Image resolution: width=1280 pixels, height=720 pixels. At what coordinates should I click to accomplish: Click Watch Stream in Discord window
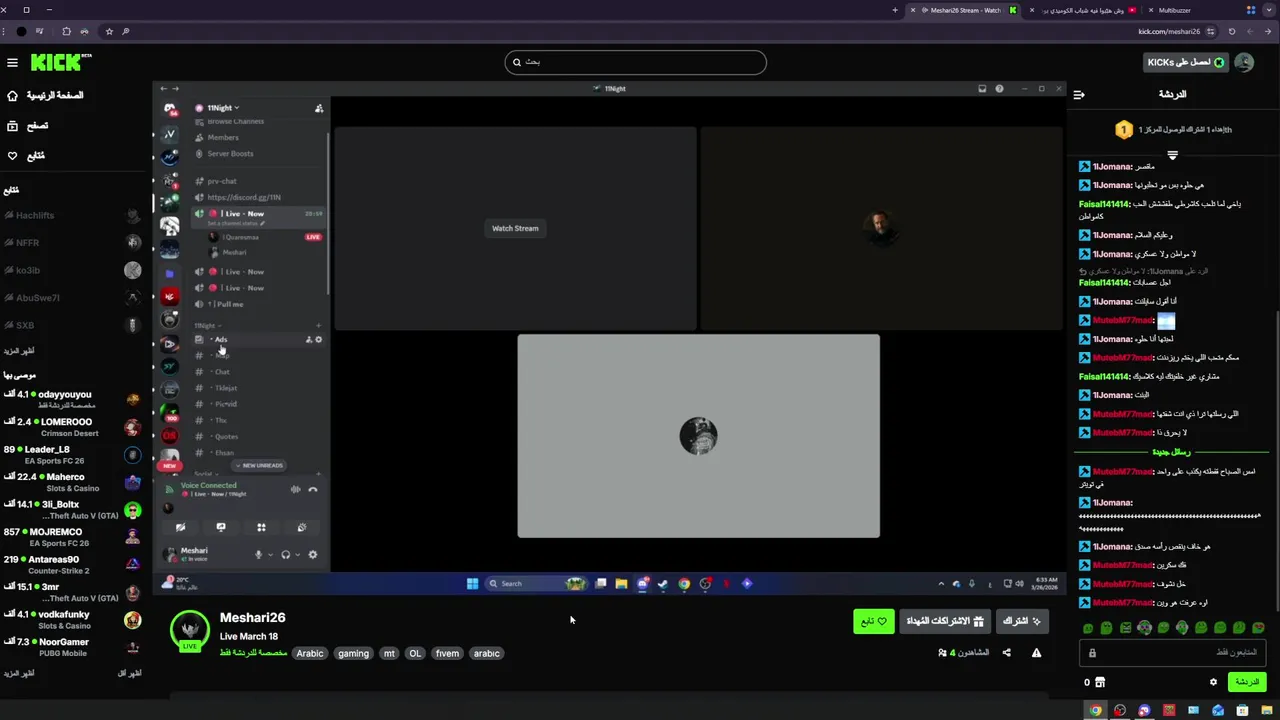pos(515,228)
